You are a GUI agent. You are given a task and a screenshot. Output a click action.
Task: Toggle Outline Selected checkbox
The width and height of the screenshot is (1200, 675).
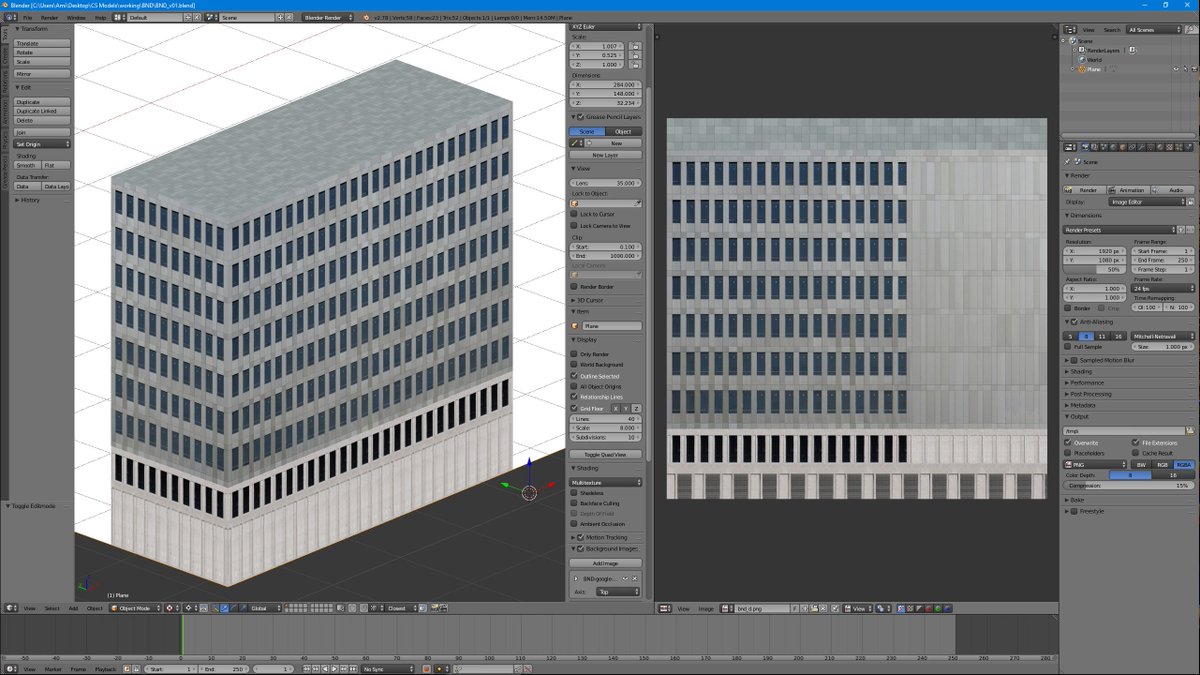click(574, 376)
